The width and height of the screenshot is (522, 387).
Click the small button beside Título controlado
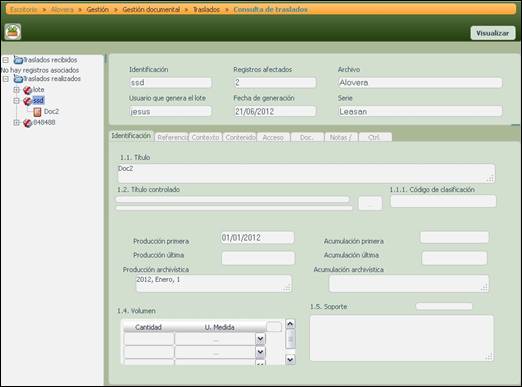click(370, 203)
